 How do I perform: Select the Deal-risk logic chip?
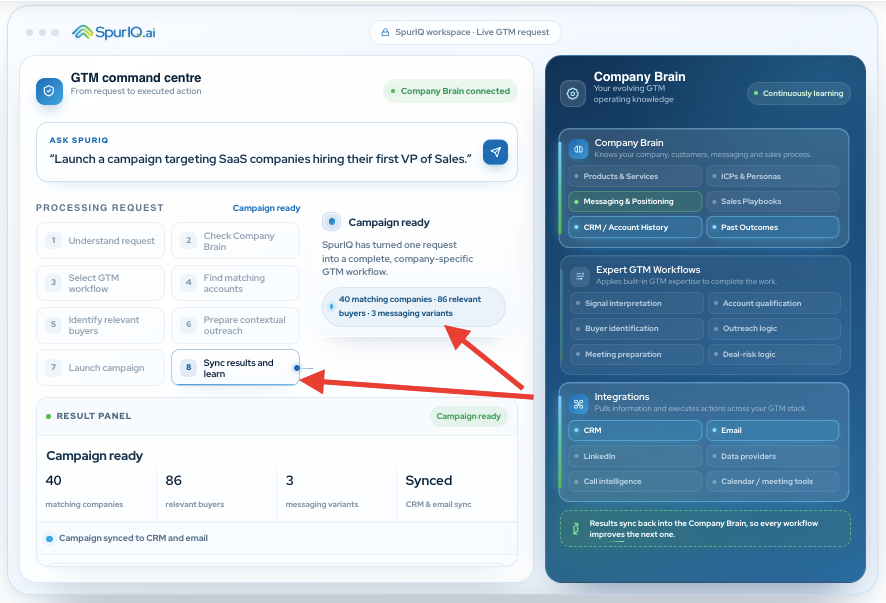(774, 354)
